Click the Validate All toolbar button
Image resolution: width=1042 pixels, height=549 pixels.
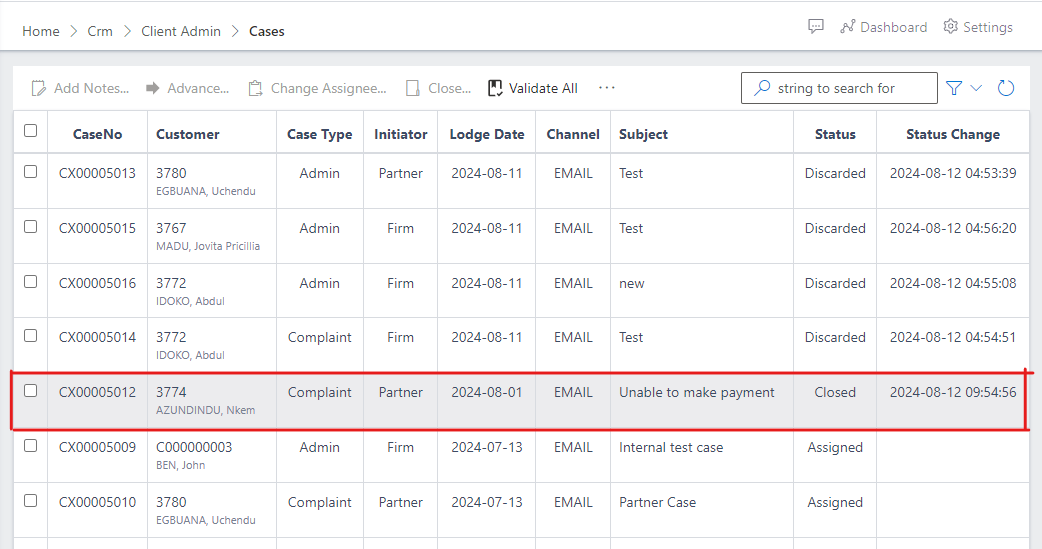(533, 88)
